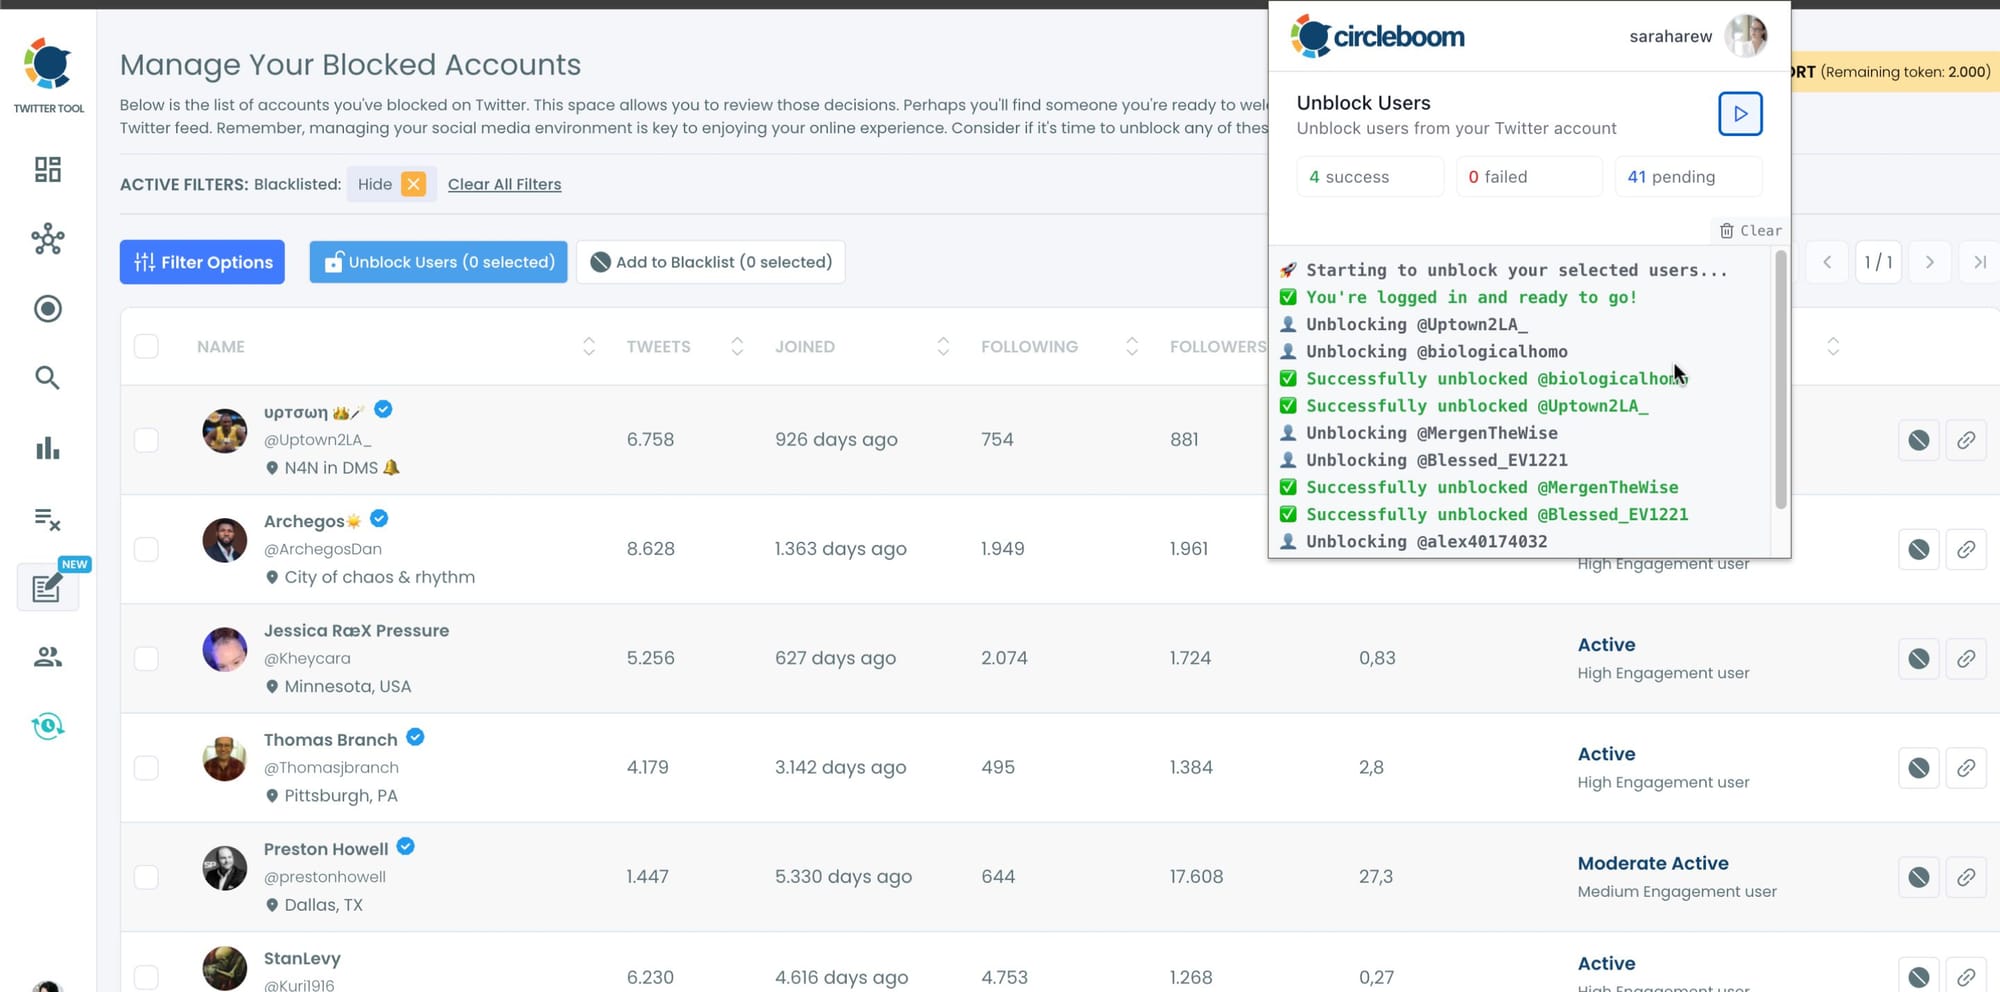
Task: Start unblocking with the play button
Action: pyautogui.click(x=1740, y=114)
